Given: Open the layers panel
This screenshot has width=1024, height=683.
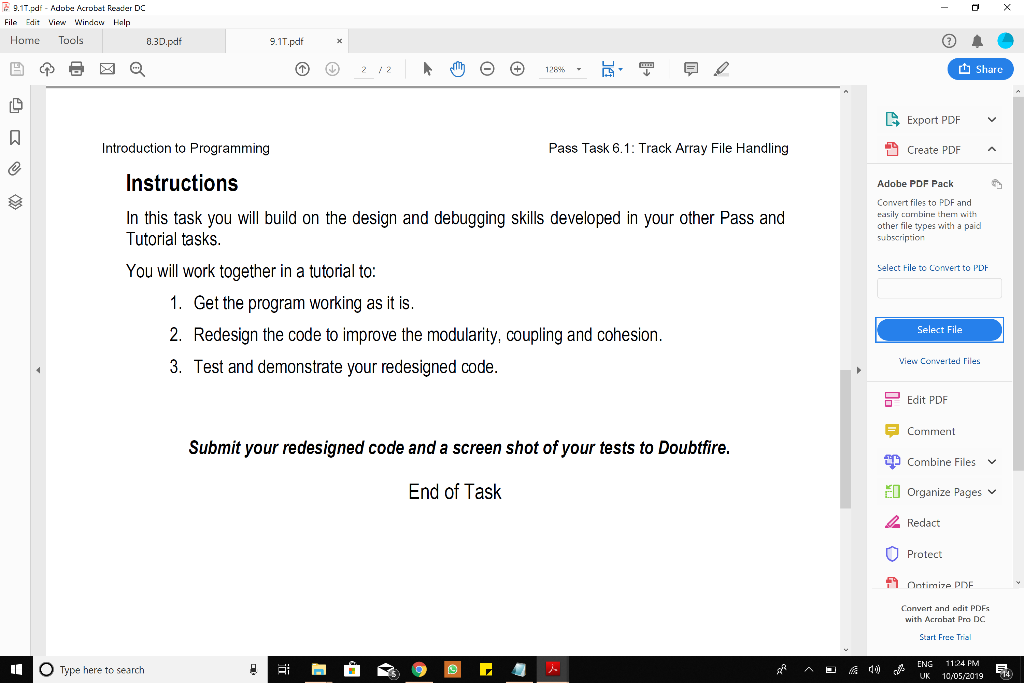Looking at the screenshot, I should pyautogui.click(x=15, y=202).
